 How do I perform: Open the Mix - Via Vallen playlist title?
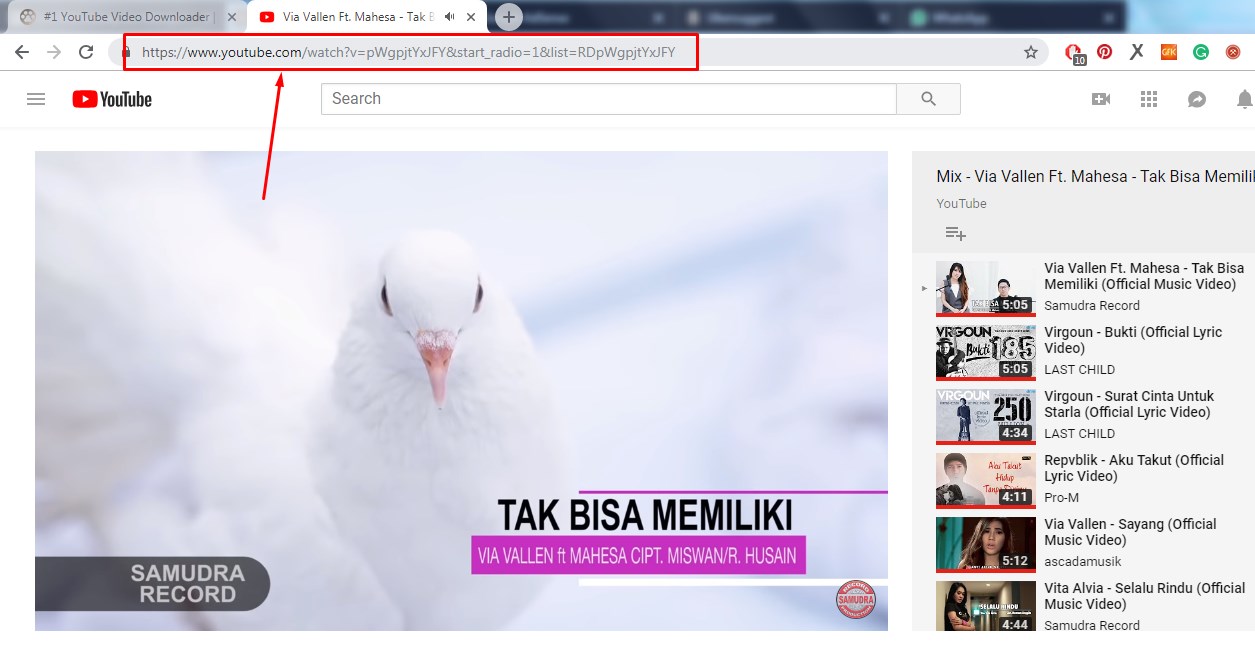(x=1095, y=176)
